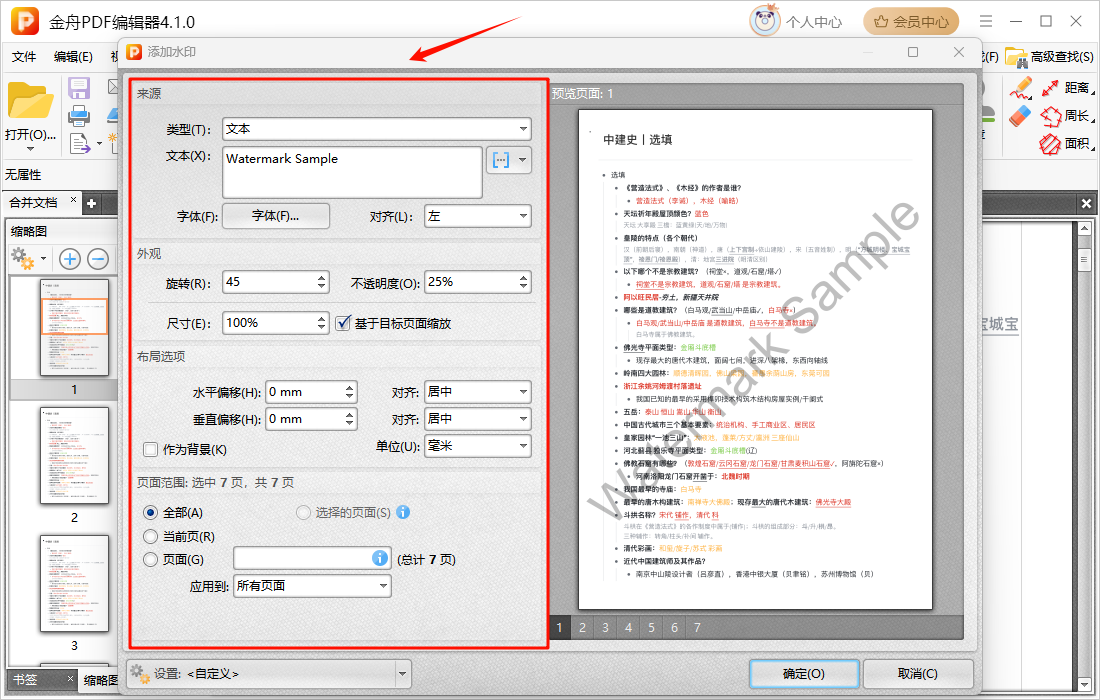Select page 1 thumbnail
Viewport: 1100px width, 700px height.
74,327
